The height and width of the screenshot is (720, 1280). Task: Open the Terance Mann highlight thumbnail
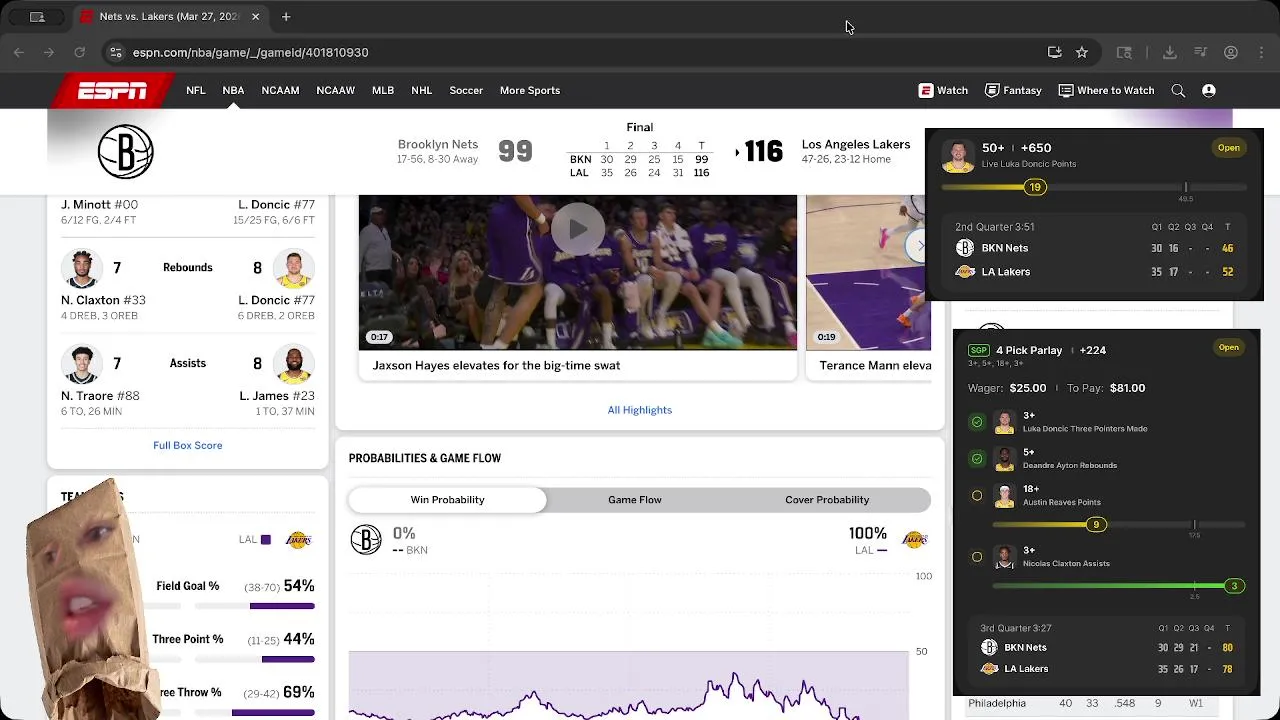(868, 272)
